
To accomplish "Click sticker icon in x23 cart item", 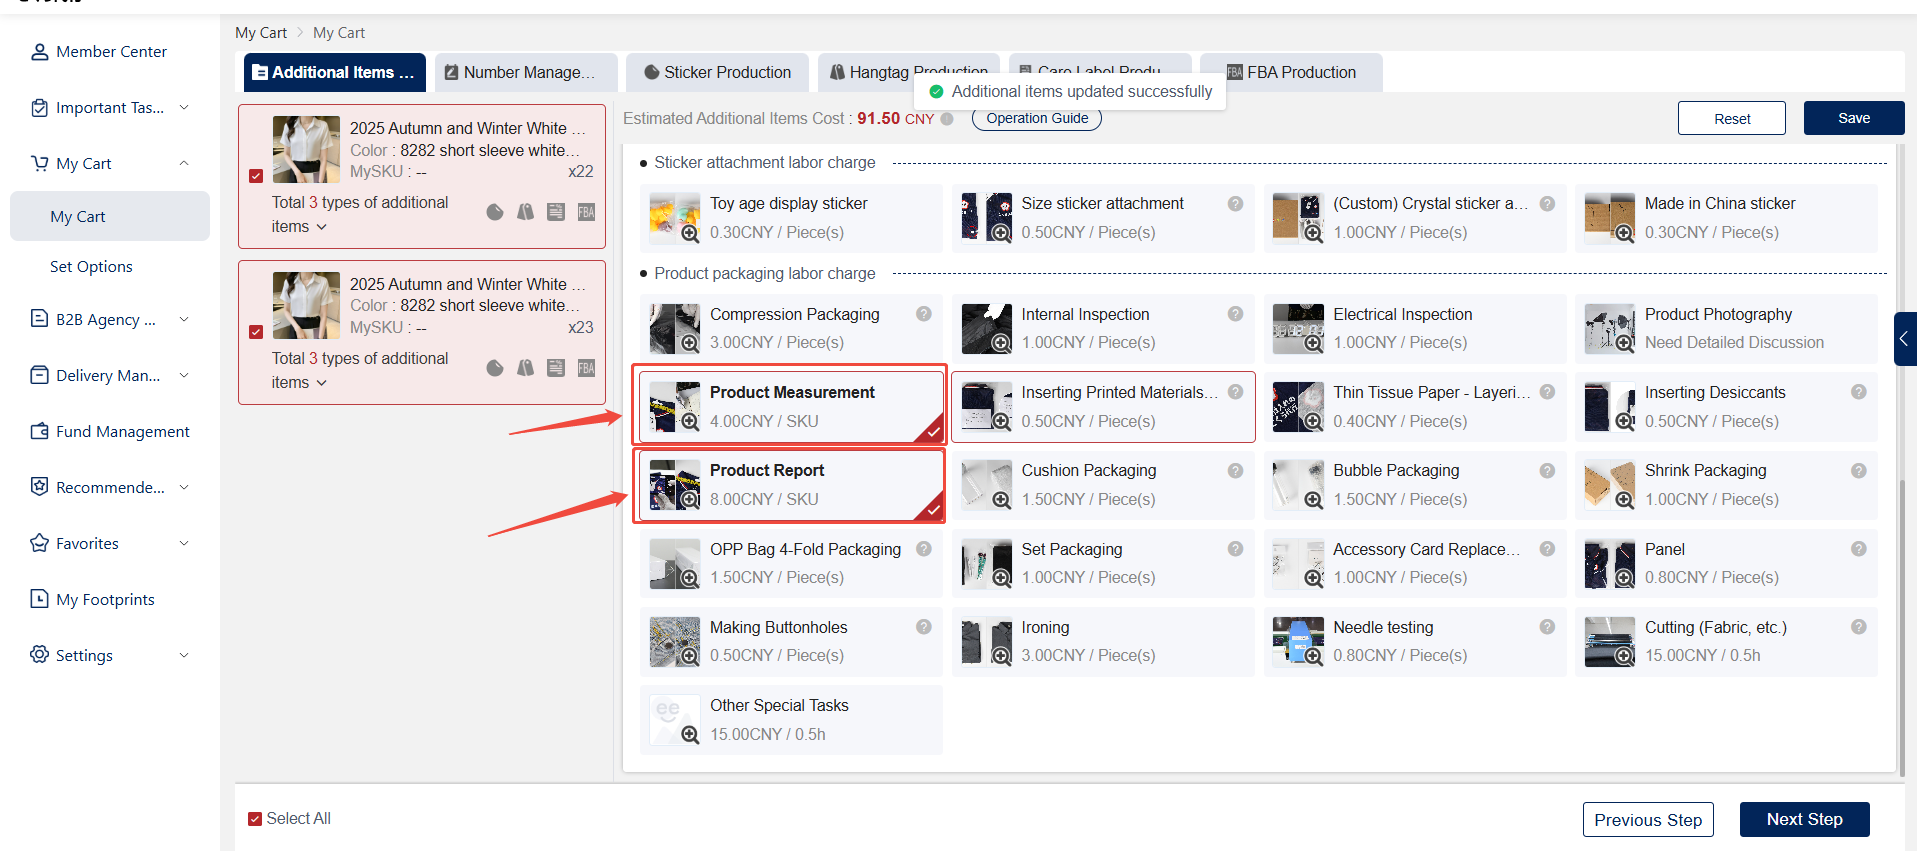I will click(495, 368).
